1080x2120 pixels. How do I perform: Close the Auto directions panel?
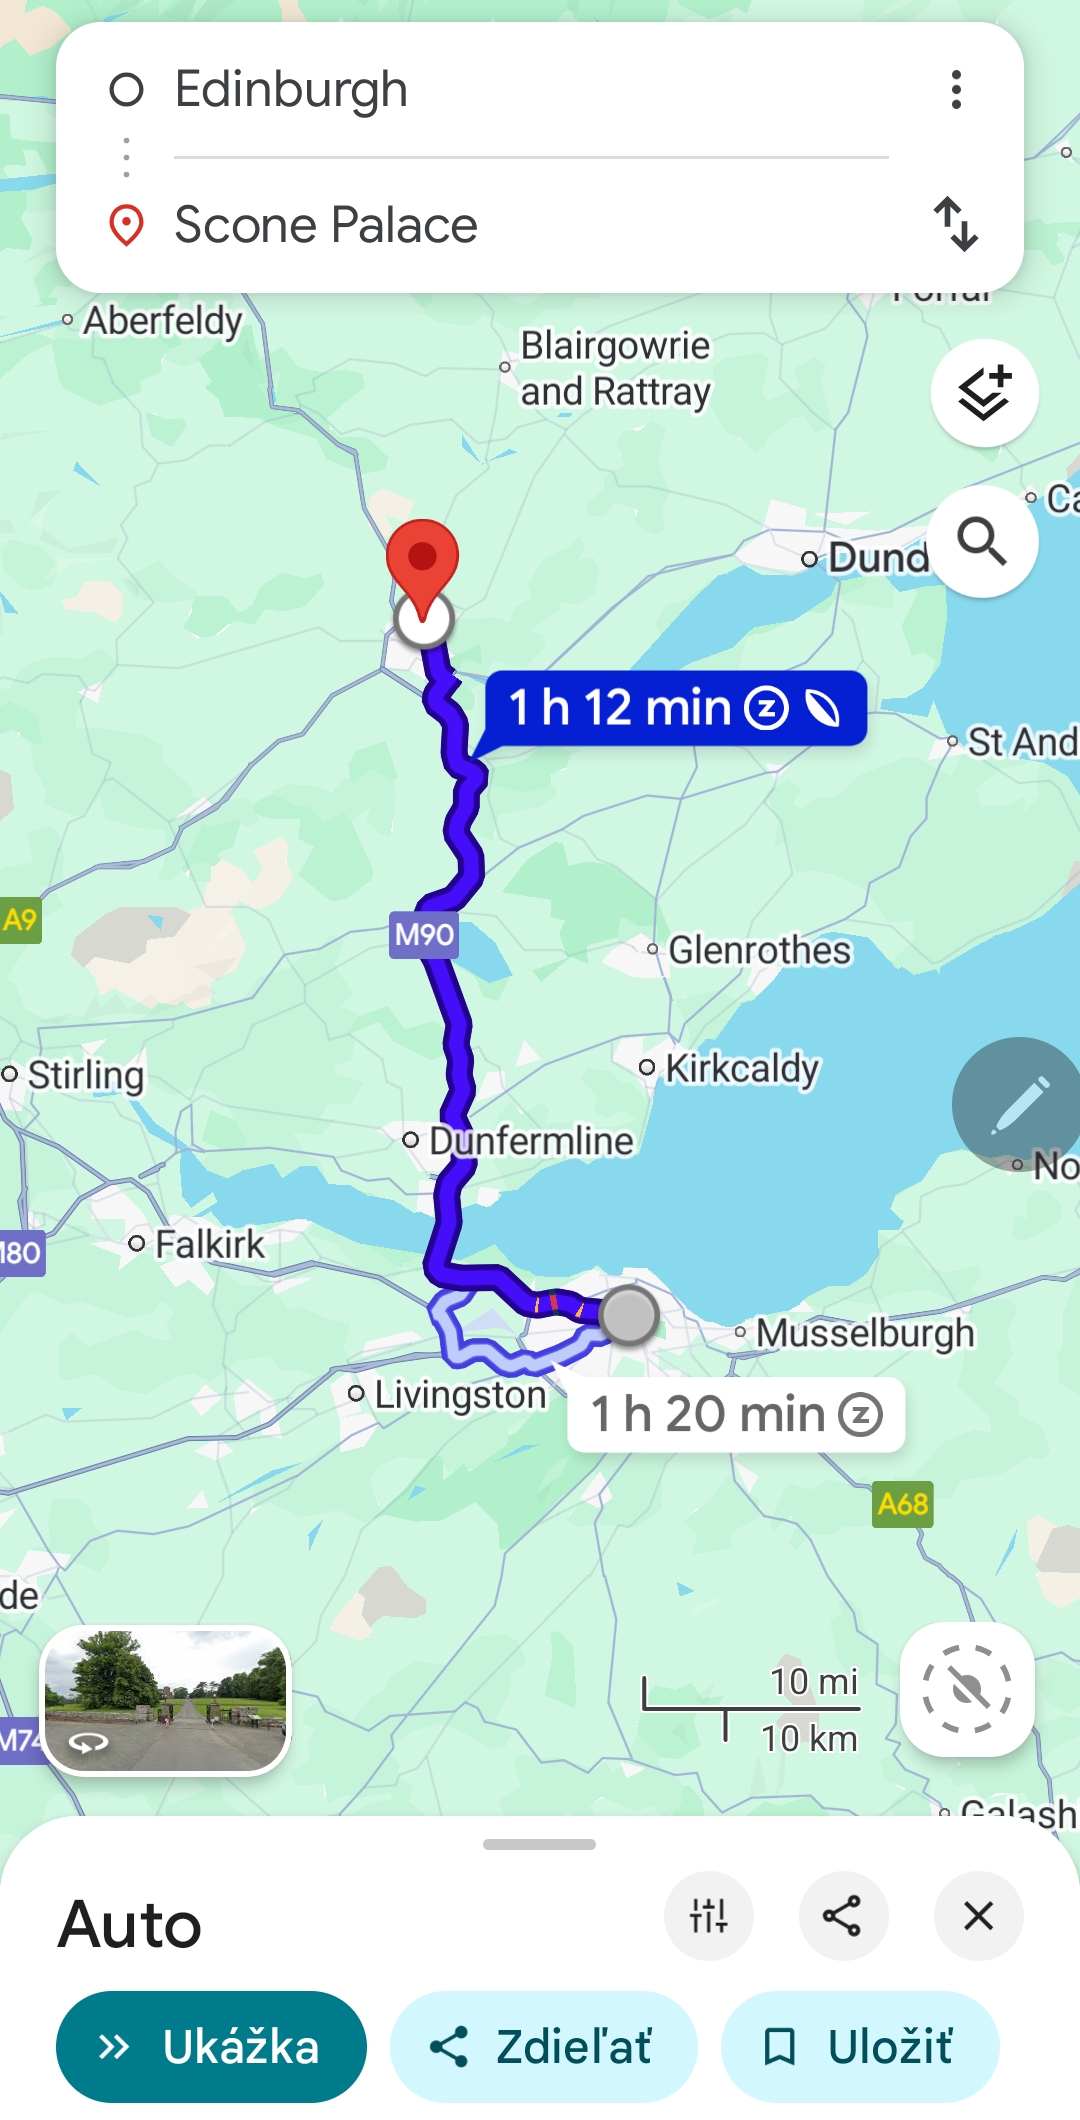[x=978, y=1916]
